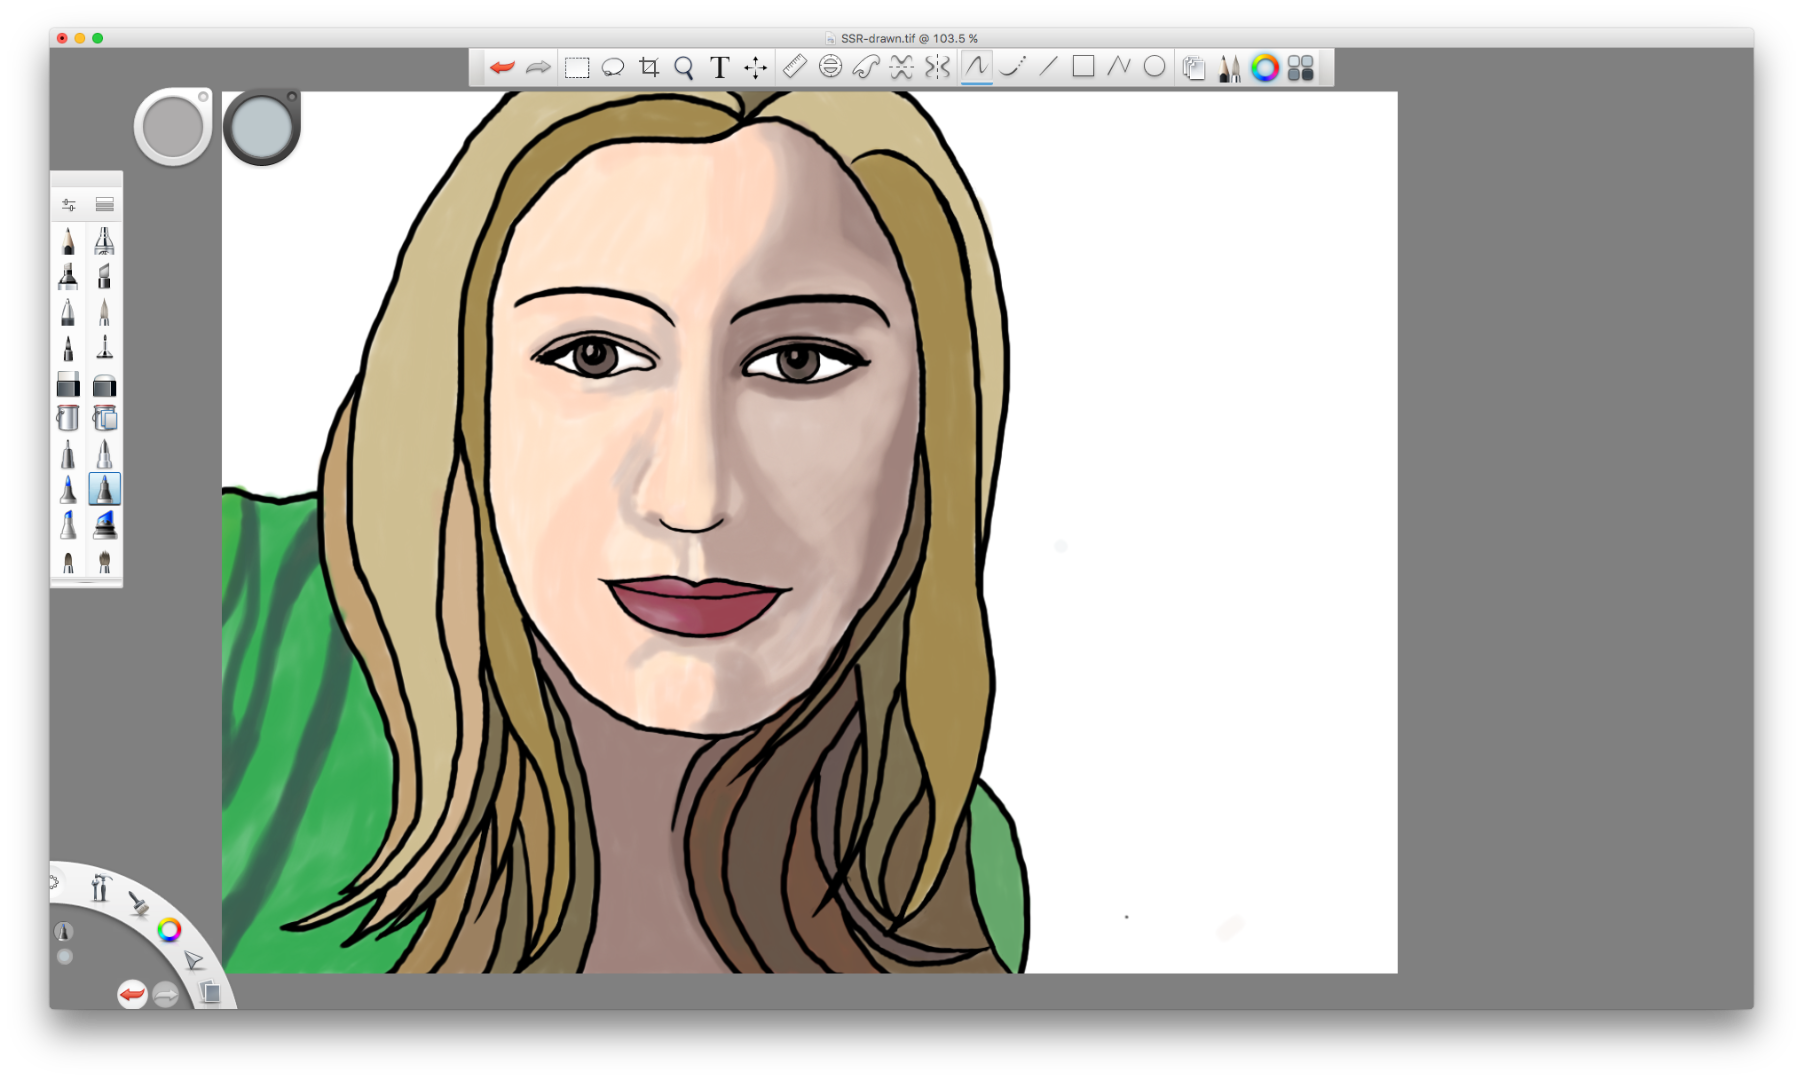Open the brush library list icon
The image size is (1803, 1080).
[104, 204]
